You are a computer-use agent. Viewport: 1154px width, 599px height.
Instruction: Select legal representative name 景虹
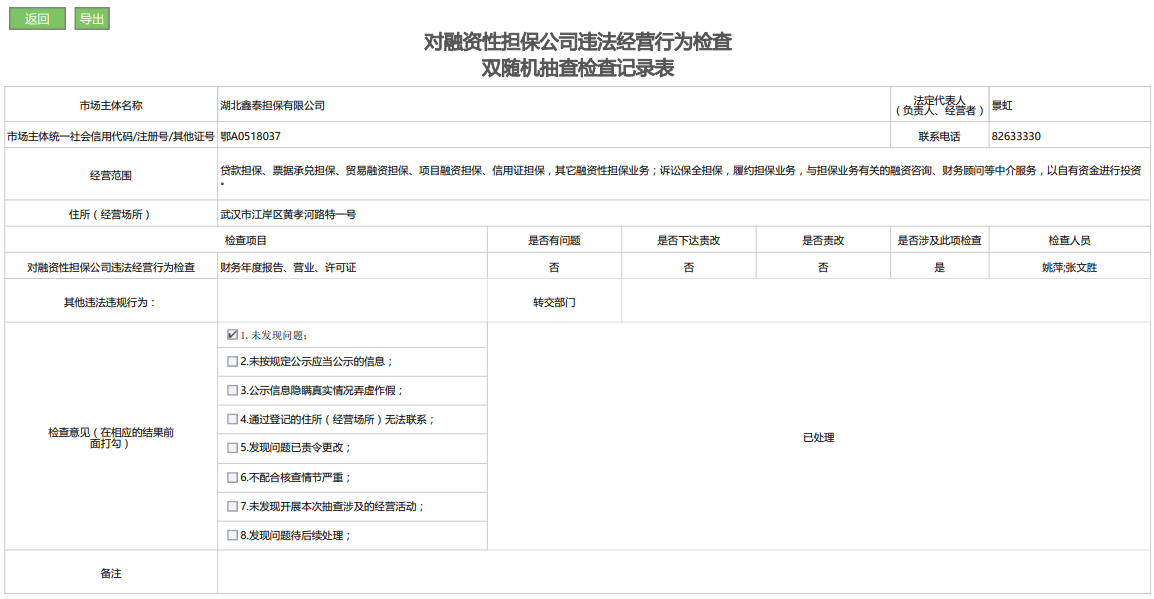tap(1002, 105)
